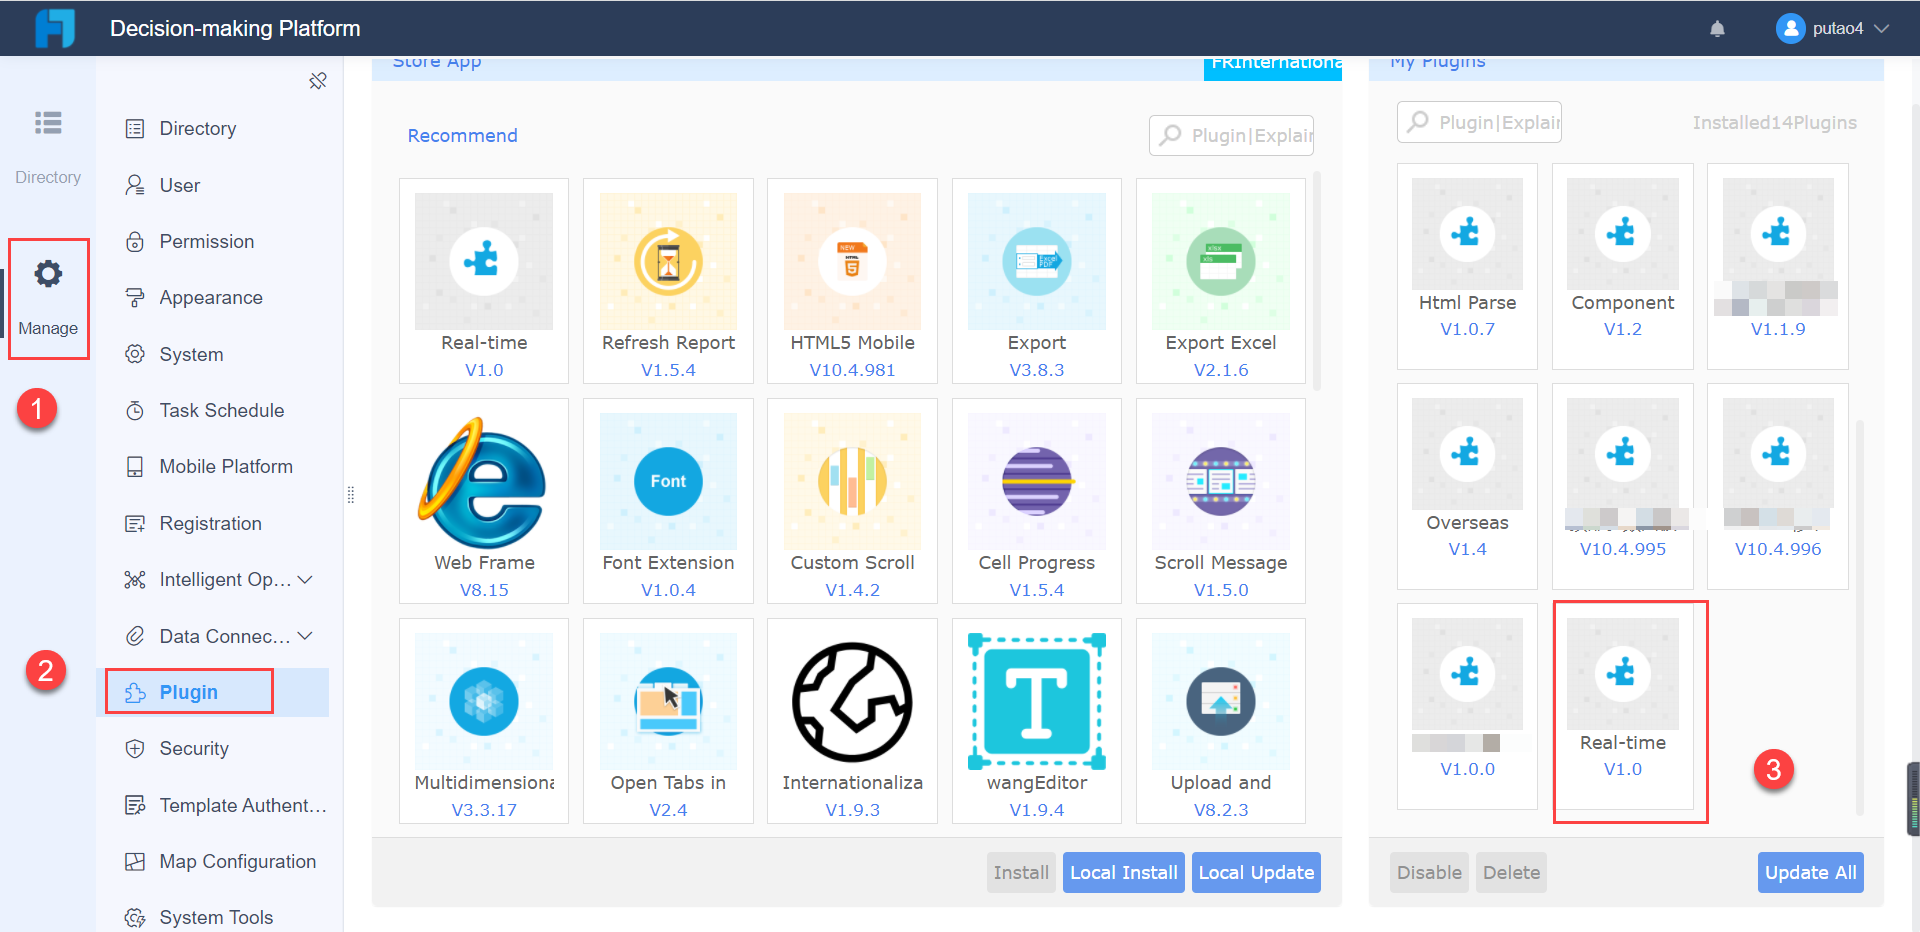This screenshot has width=1920, height=932.
Task: Select the Cell Progress plugin icon
Action: coord(1036,481)
